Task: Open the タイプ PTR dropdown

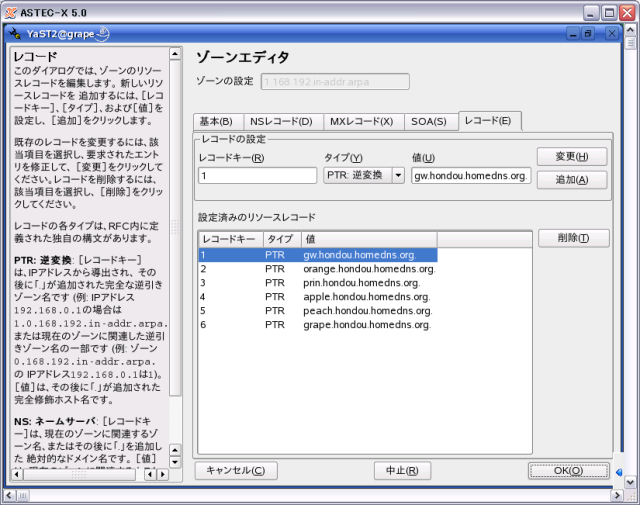Action: coord(397,176)
